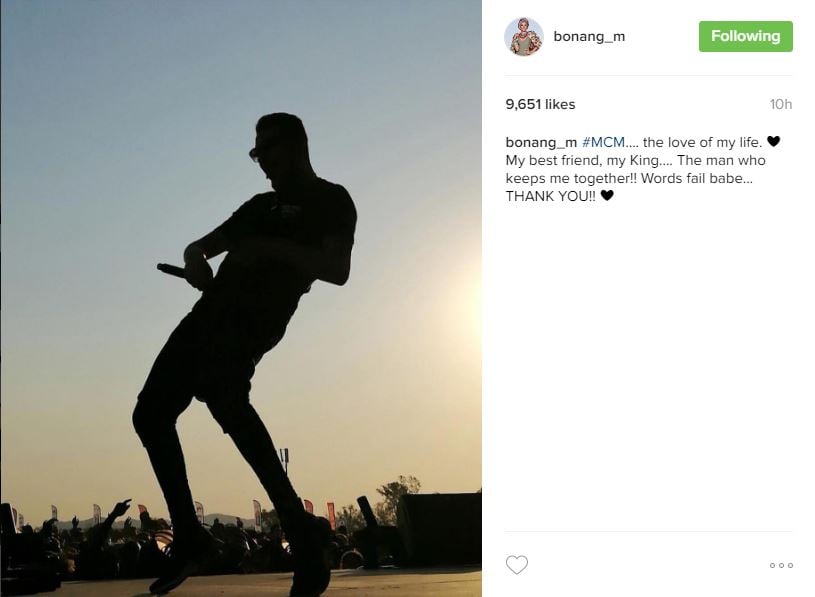Open the bonang_m username in the header
Screen dimensions: 815x597
(x=589, y=36)
